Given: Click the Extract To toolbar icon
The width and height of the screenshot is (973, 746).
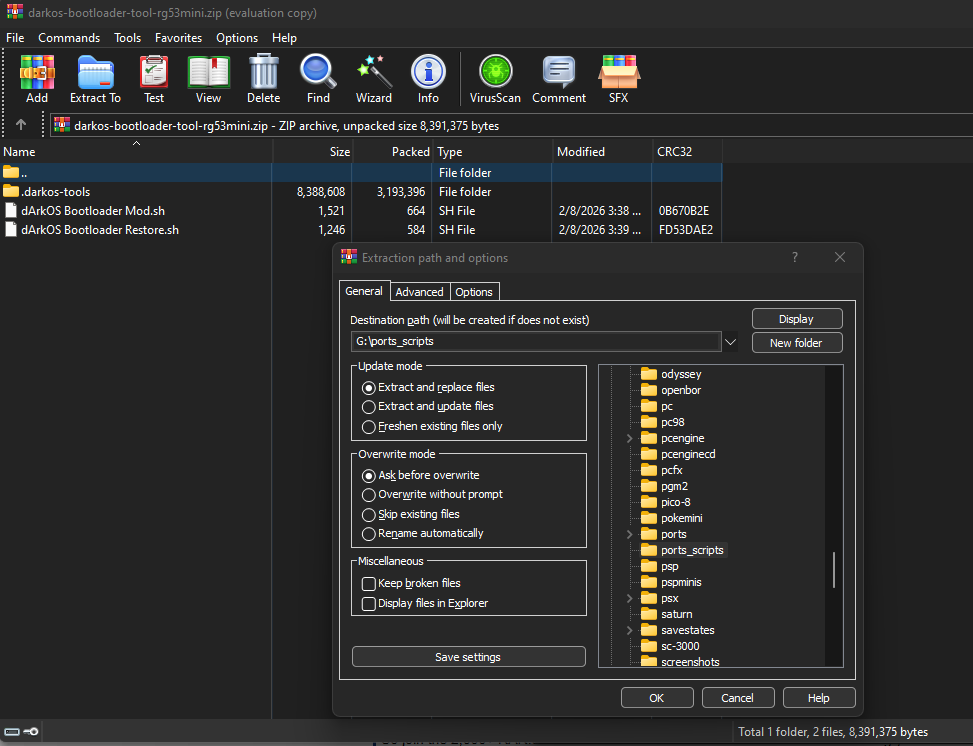Looking at the screenshot, I should [95, 78].
